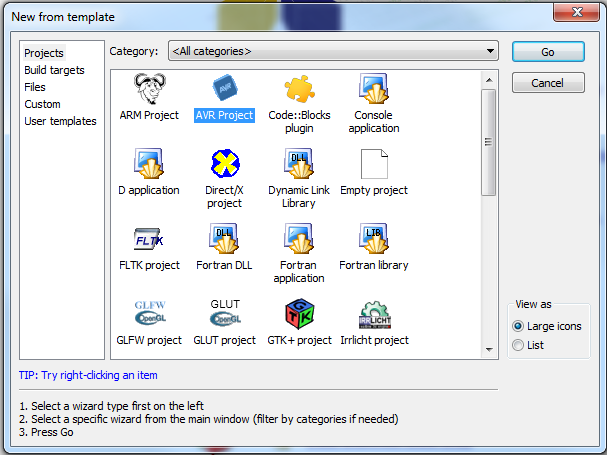Click the 'Empty project' label text

pos(374,190)
